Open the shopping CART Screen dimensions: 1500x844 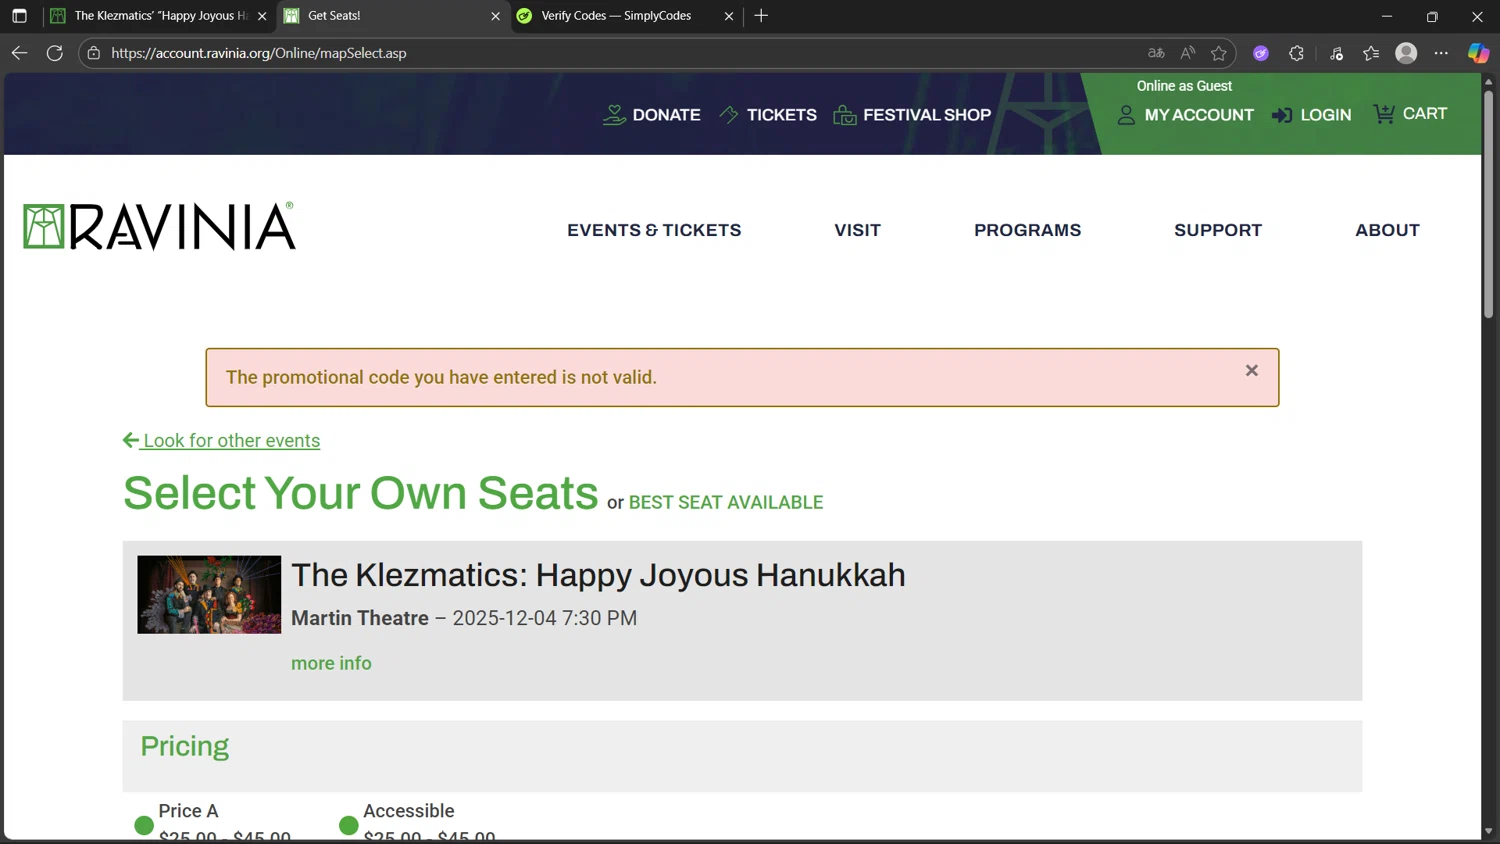coord(1410,114)
